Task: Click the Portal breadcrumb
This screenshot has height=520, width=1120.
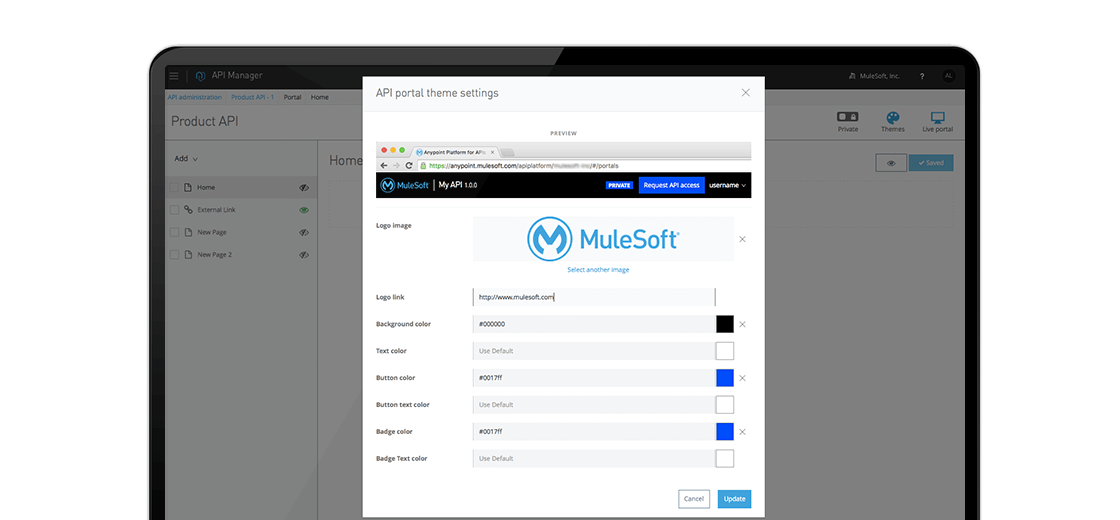Action: (x=292, y=97)
